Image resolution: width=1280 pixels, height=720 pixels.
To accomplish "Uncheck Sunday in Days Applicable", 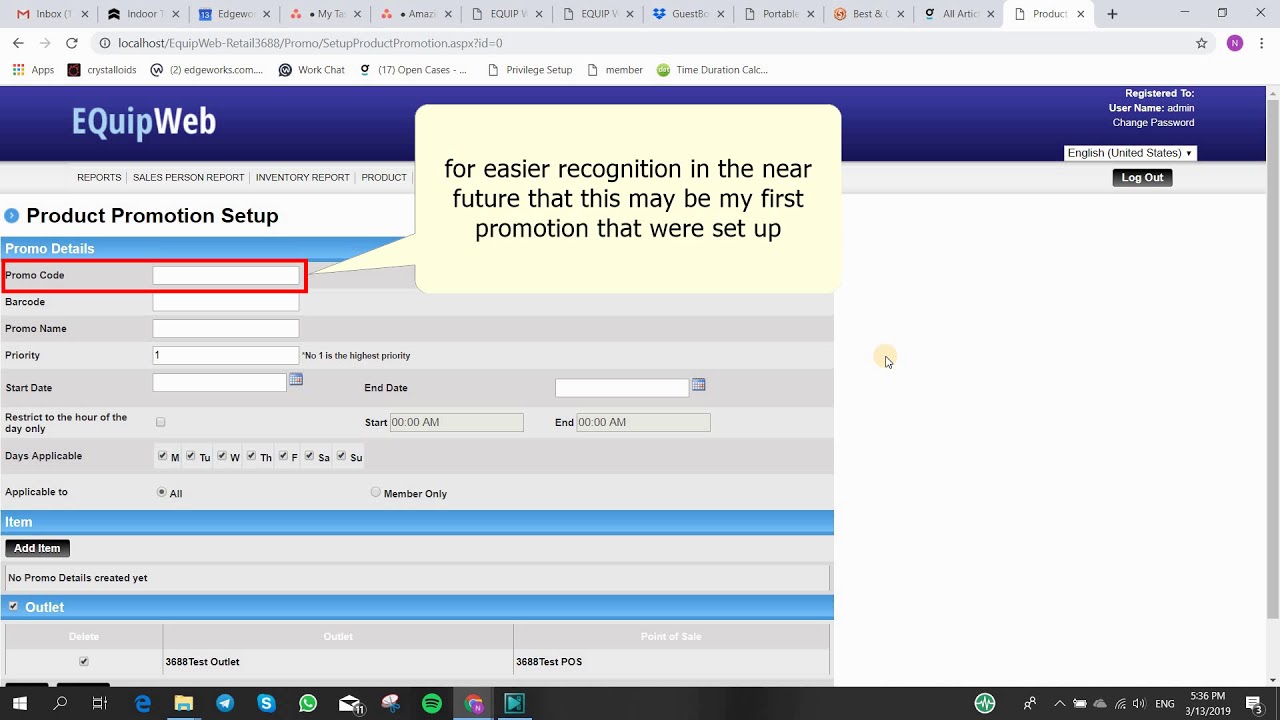I will coord(342,456).
